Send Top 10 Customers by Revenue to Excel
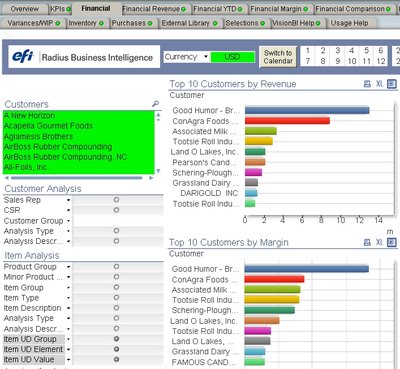 coord(379,84)
